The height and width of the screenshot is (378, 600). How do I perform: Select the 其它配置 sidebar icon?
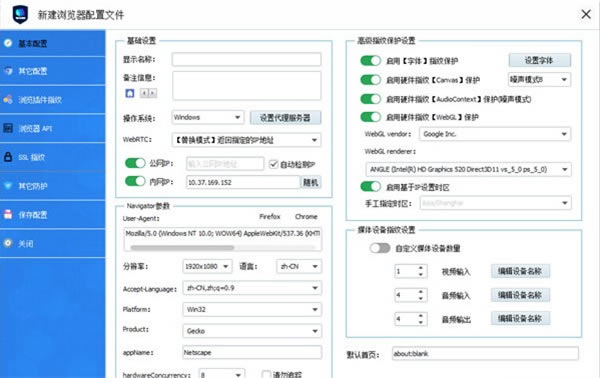tap(8, 71)
